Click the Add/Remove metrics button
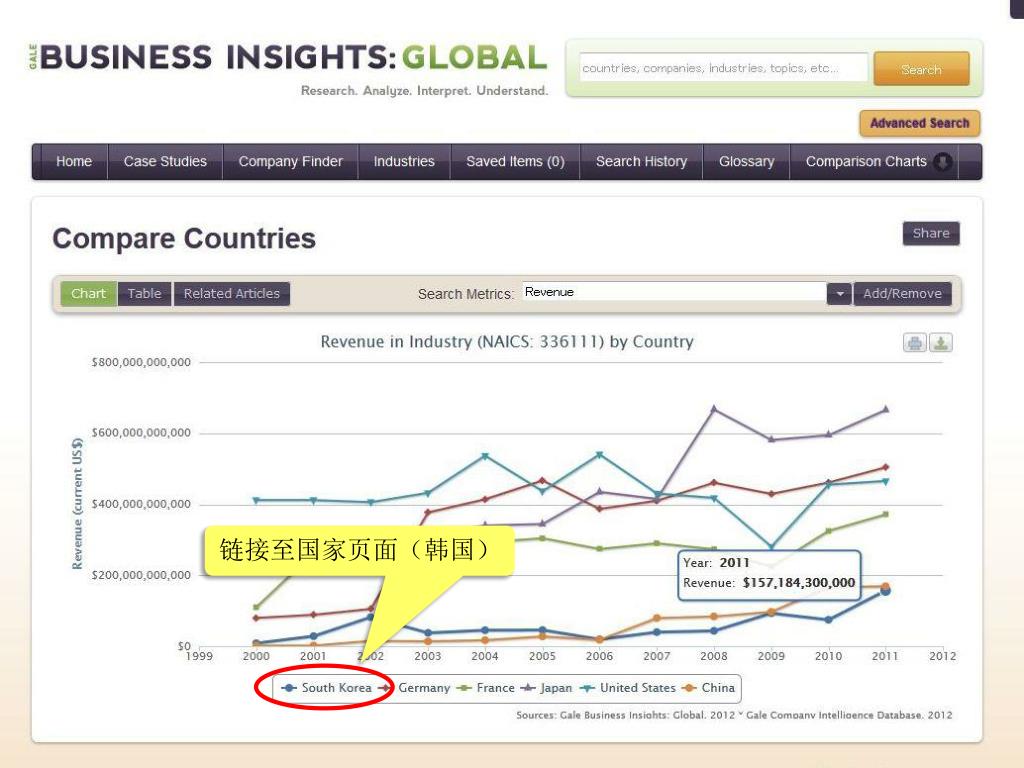1024x768 pixels. [903, 294]
